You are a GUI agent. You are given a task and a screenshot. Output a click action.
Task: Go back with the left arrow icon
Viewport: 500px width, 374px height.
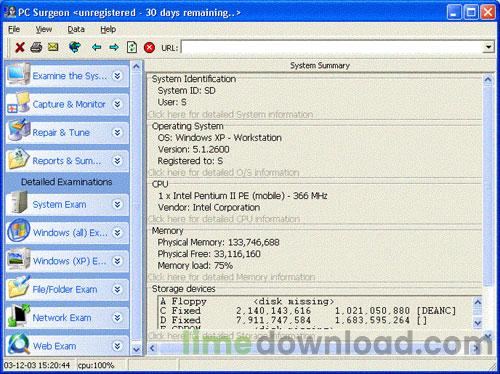(x=96, y=47)
